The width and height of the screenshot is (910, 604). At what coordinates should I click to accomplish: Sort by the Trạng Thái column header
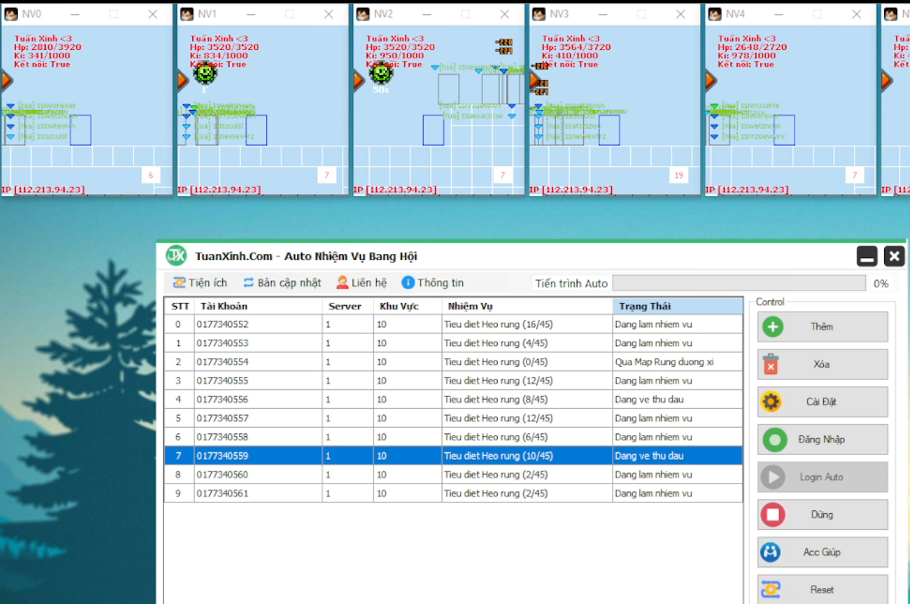click(677, 306)
